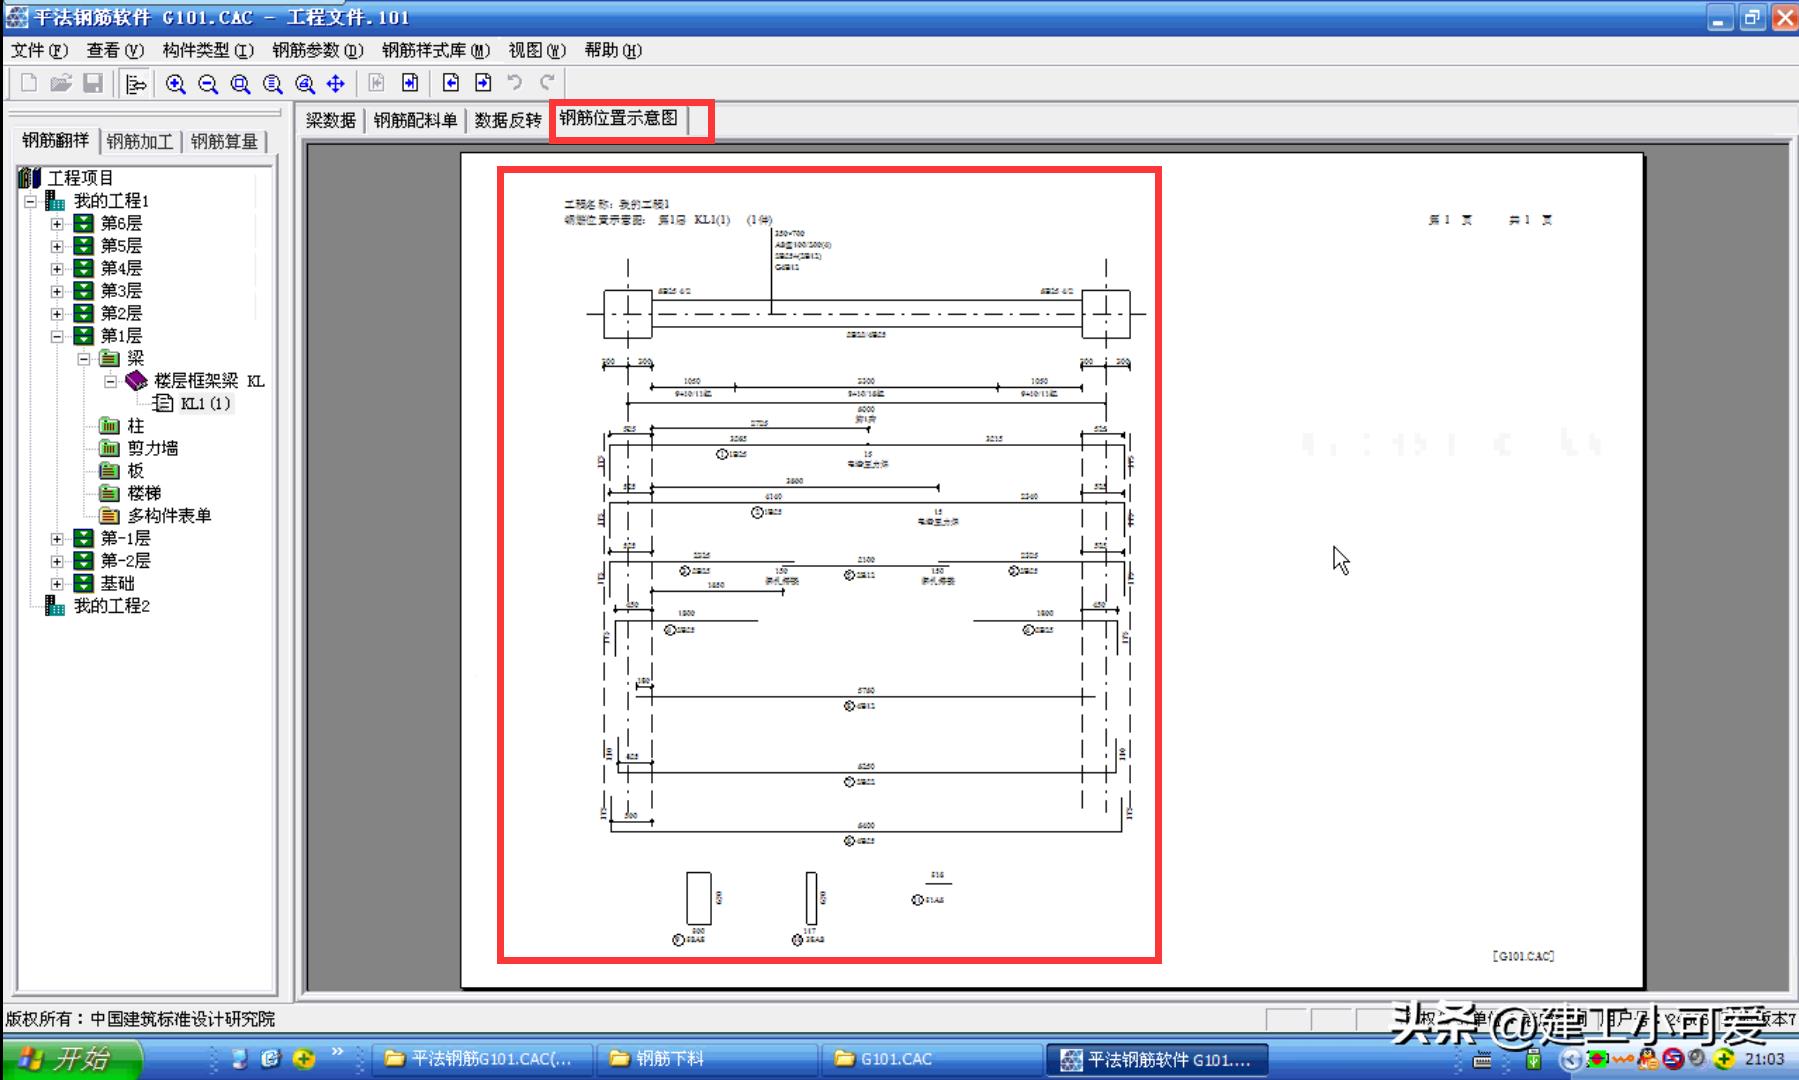Viewport: 1799px width, 1080px height.
Task: Select the KL1 (1) beam item
Action: 205,404
